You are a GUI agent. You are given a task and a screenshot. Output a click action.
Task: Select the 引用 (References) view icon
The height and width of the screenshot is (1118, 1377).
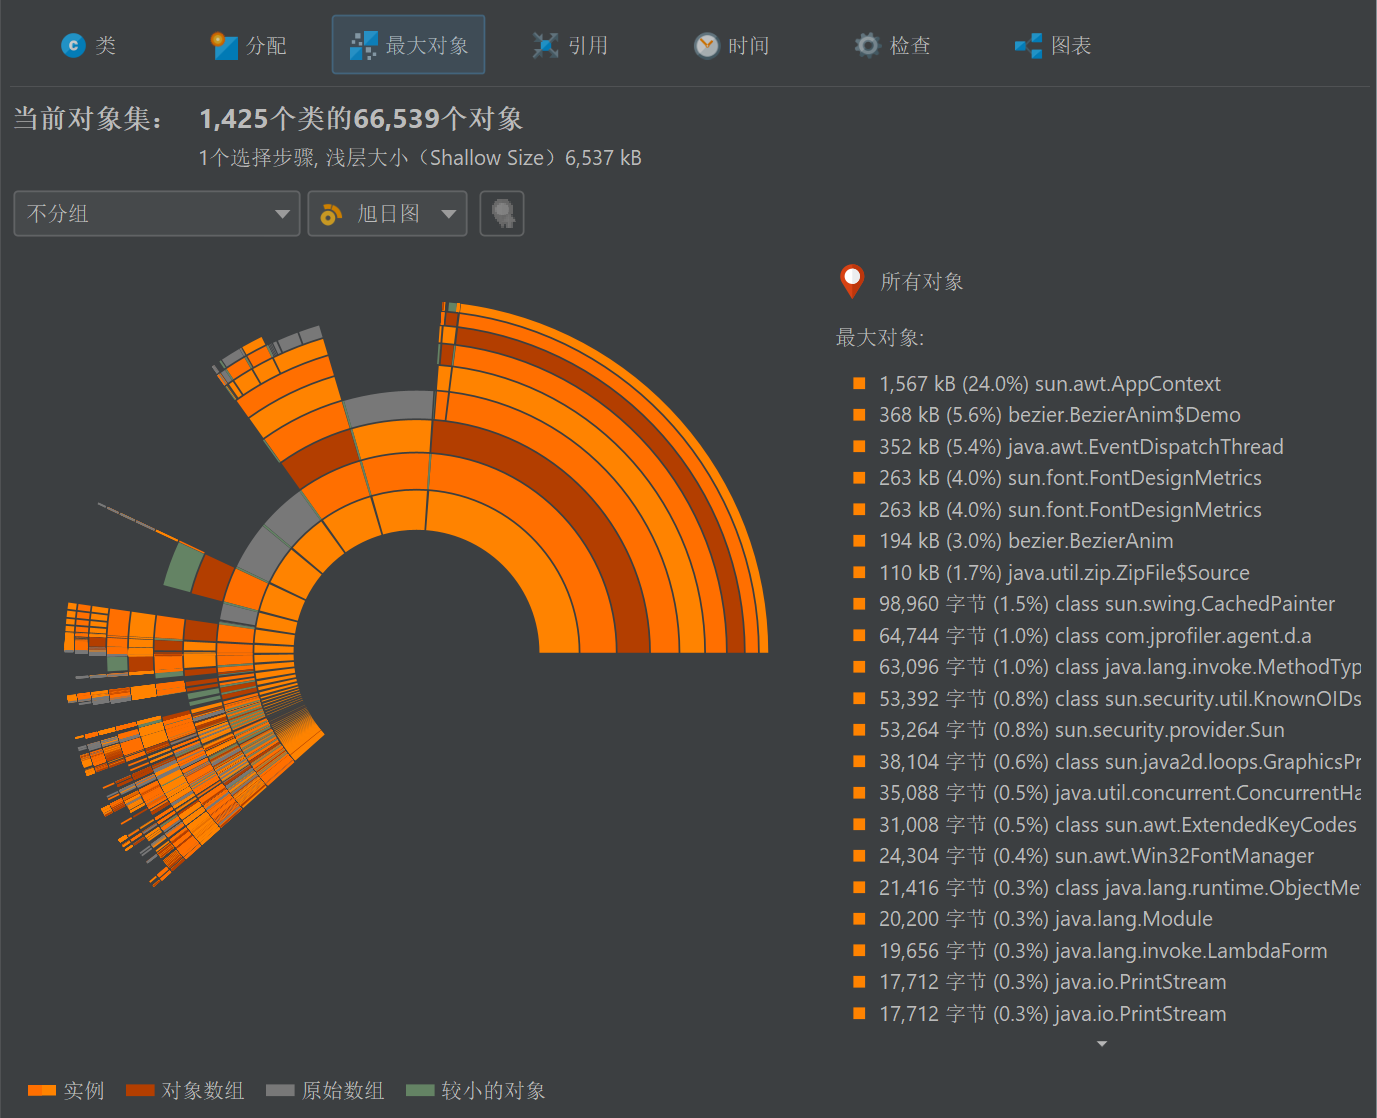coord(545,45)
